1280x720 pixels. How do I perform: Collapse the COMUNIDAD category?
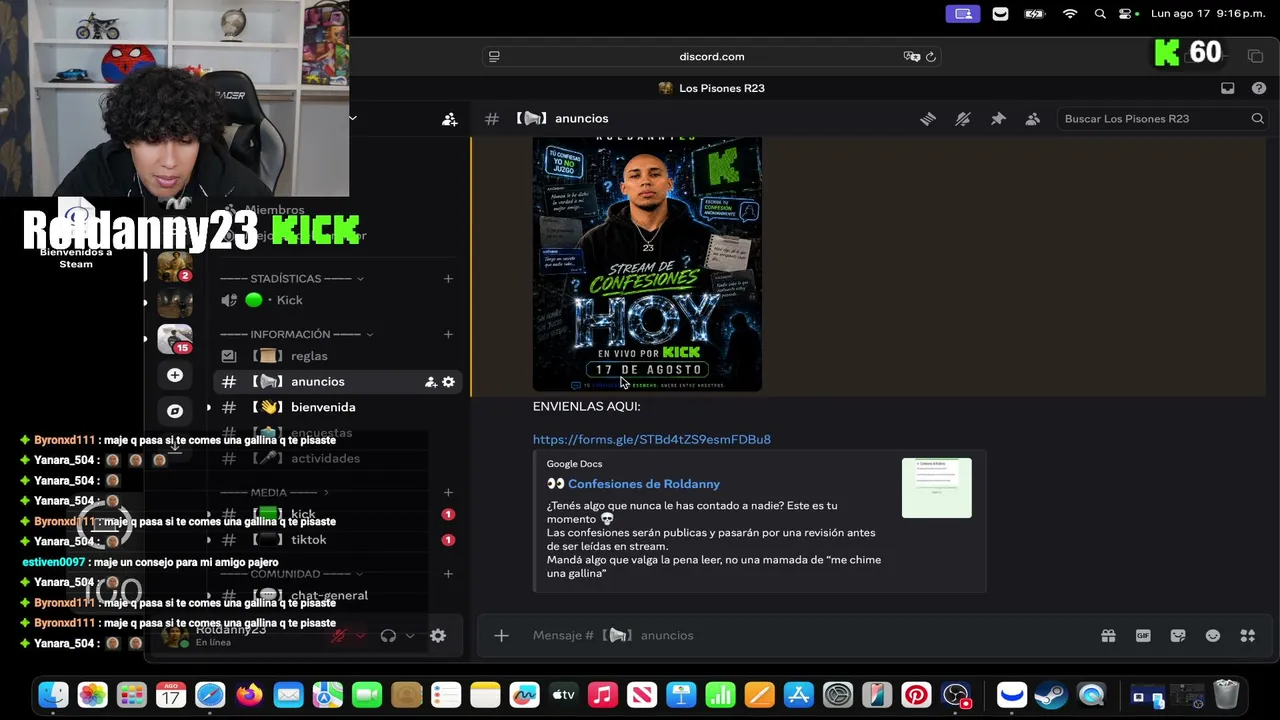point(289,574)
